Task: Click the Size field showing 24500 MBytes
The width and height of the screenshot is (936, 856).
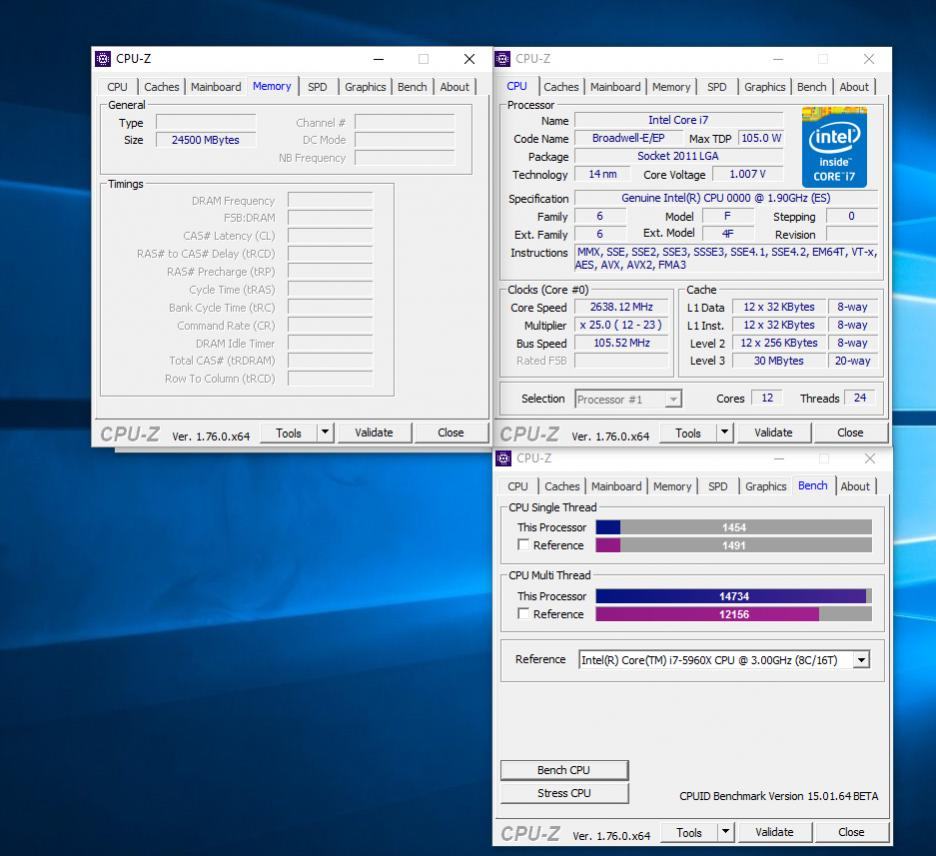Action: [206, 140]
